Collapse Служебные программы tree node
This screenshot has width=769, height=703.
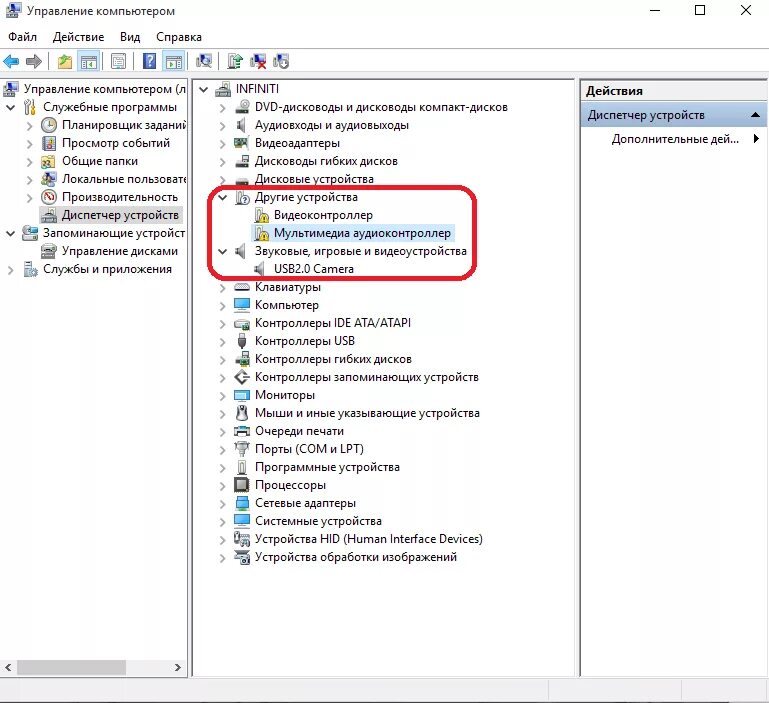click(x=10, y=107)
